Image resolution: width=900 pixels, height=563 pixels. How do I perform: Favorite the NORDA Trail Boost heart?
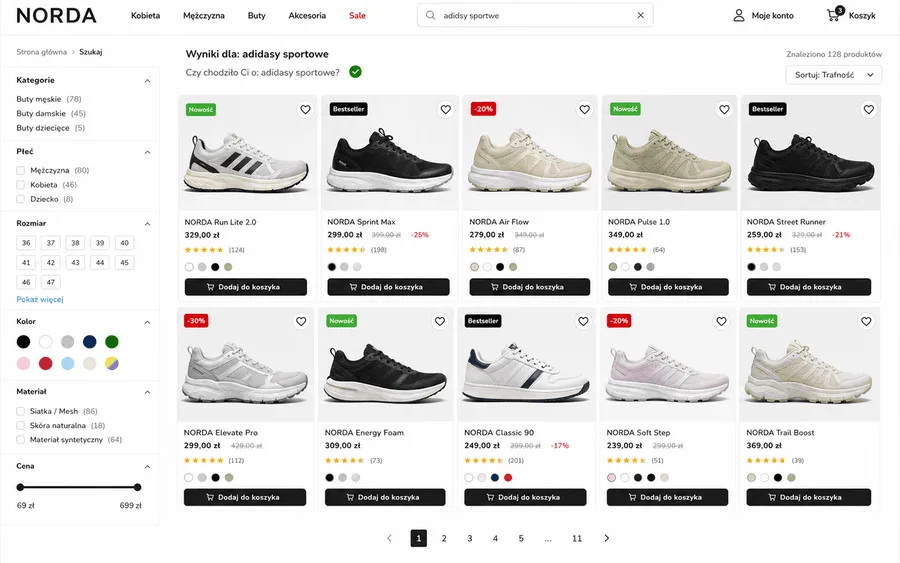click(x=866, y=321)
